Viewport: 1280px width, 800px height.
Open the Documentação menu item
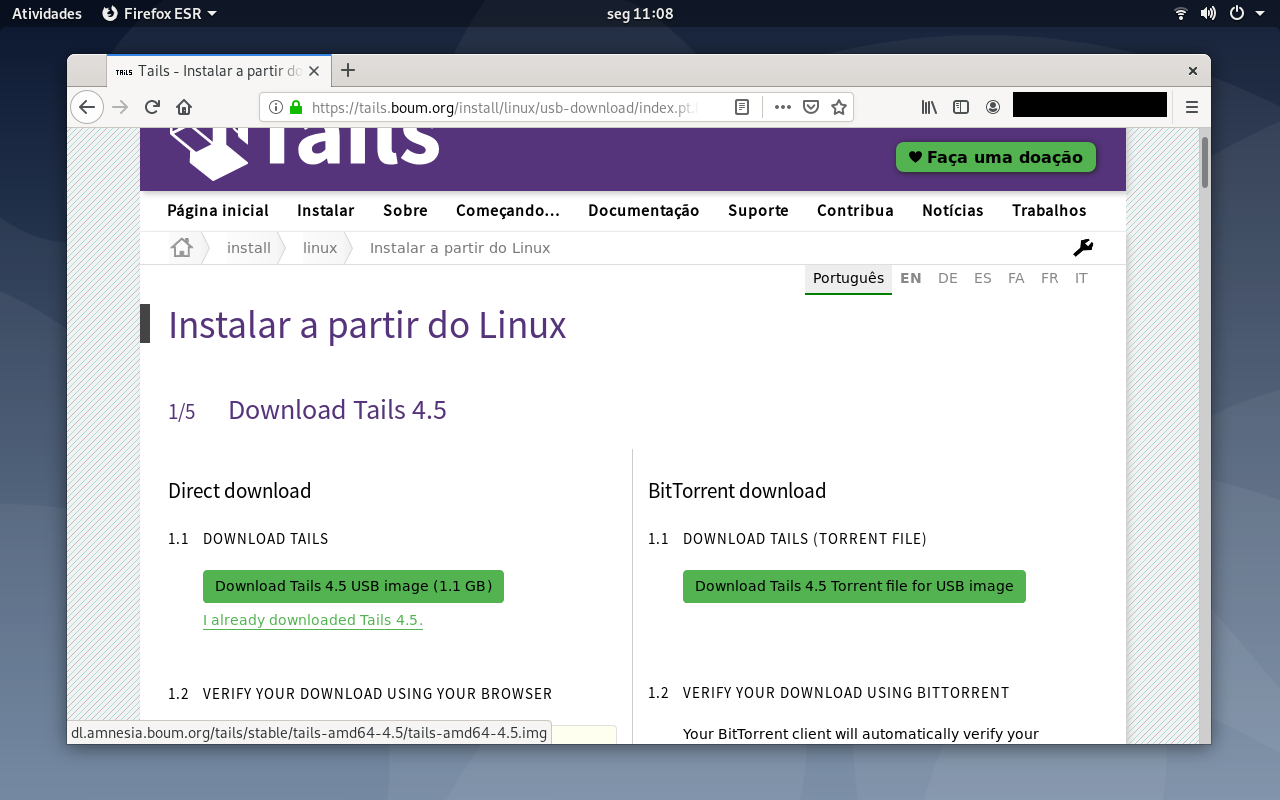[644, 210]
